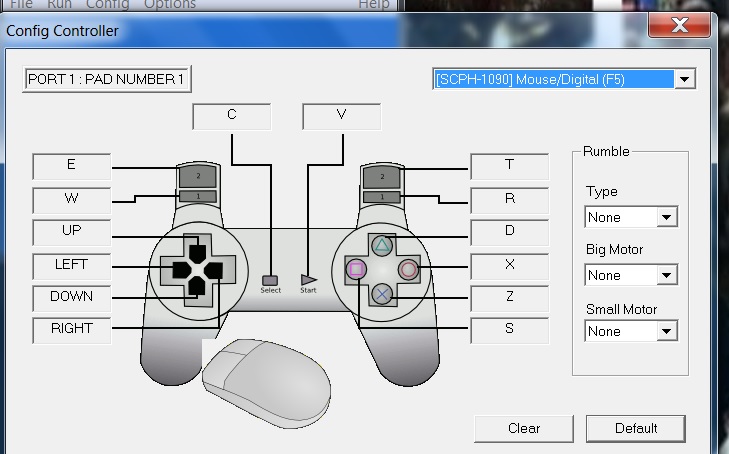This screenshot has width=729, height=454.
Task: Select the DOWN key field
Action: (72, 298)
